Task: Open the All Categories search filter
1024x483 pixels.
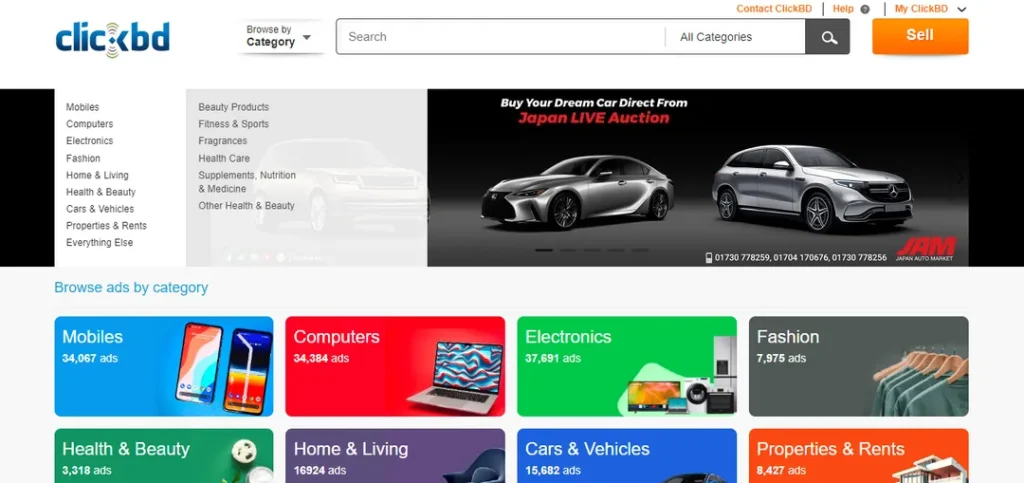Action: point(735,37)
